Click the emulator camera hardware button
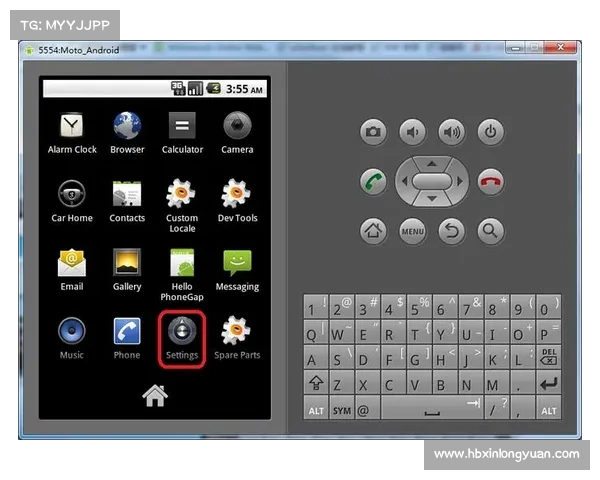 click(373, 132)
